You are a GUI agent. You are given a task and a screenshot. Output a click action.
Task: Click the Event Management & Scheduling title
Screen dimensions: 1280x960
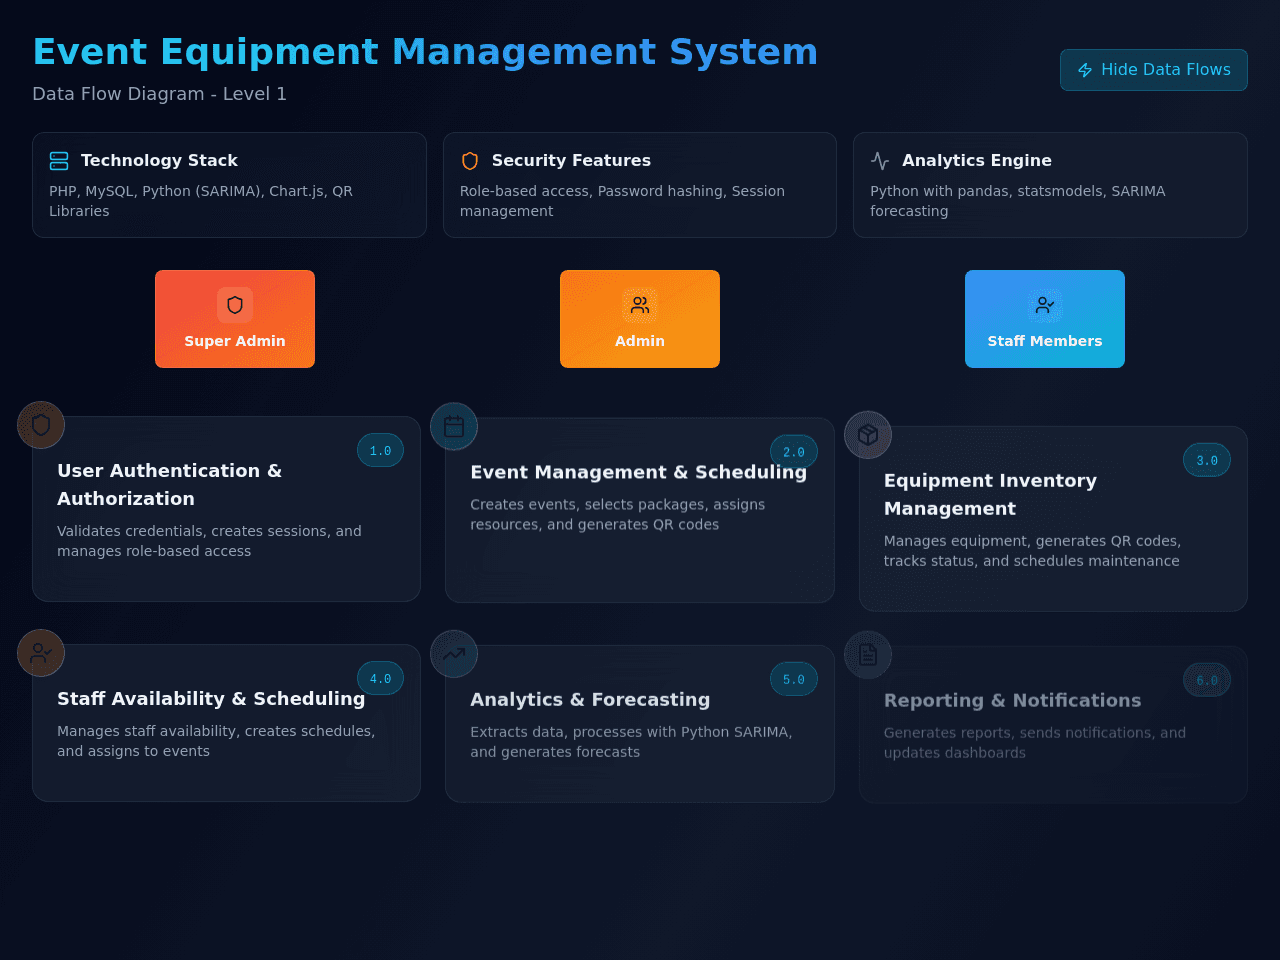(x=639, y=472)
